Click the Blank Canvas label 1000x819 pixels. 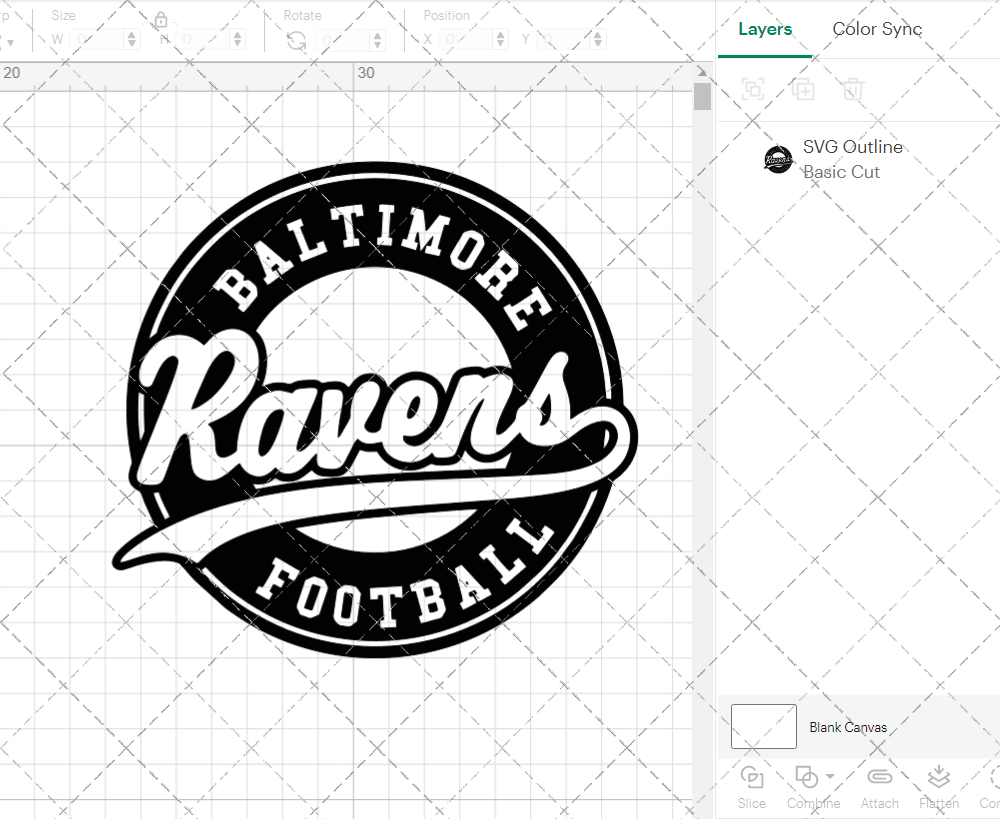848,727
